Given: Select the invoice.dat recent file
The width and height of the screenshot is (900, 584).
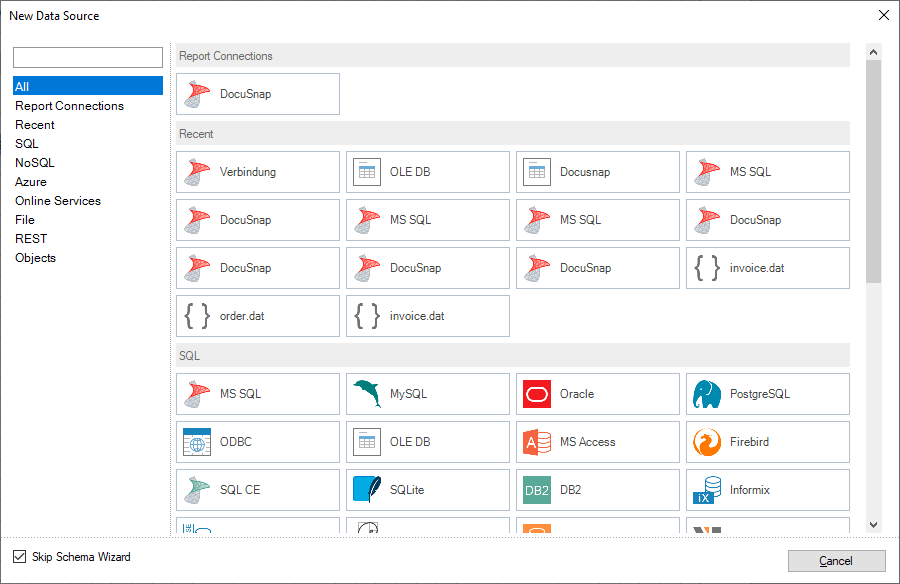Looking at the screenshot, I should [x=768, y=267].
